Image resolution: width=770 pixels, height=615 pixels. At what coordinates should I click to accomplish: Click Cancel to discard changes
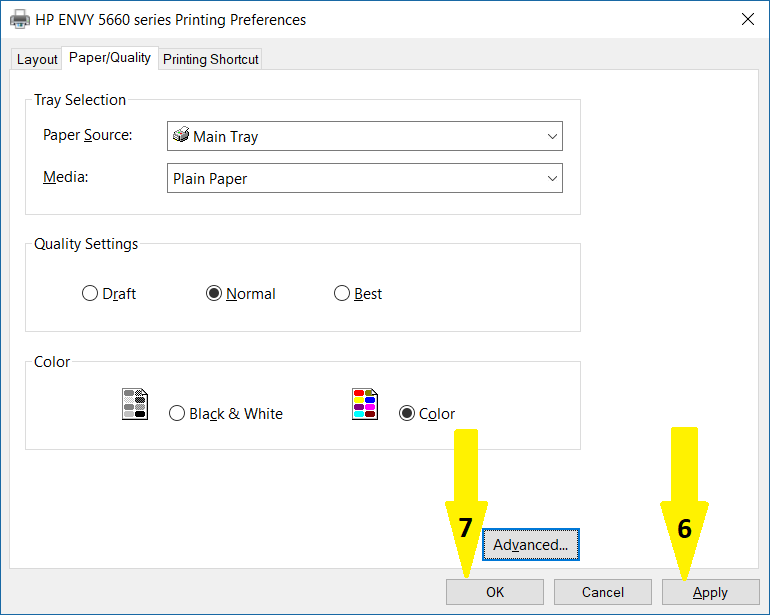(602, 592)
